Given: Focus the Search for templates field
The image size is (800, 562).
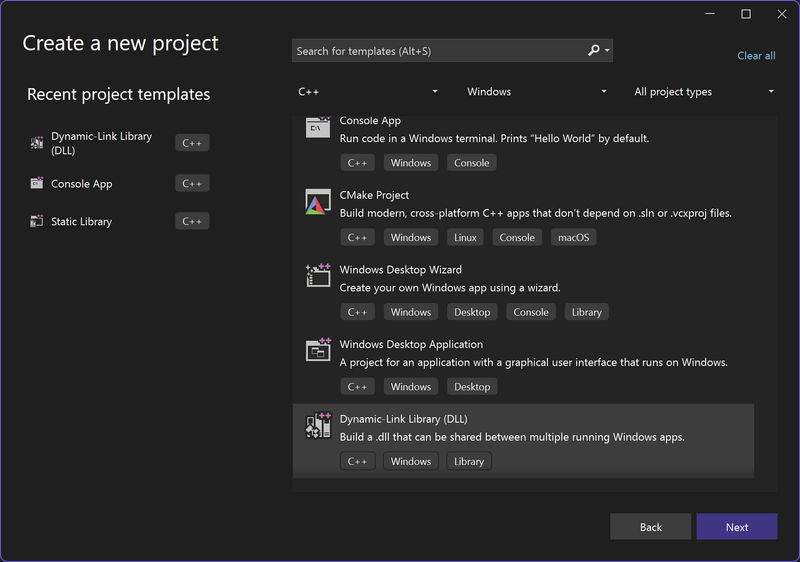Looking at the screenshot, I should [438, 51].
